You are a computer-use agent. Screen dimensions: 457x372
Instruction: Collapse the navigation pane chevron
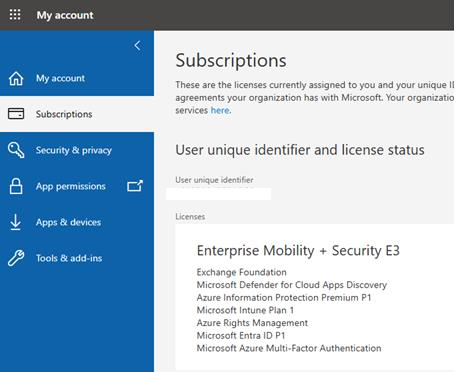137,45
